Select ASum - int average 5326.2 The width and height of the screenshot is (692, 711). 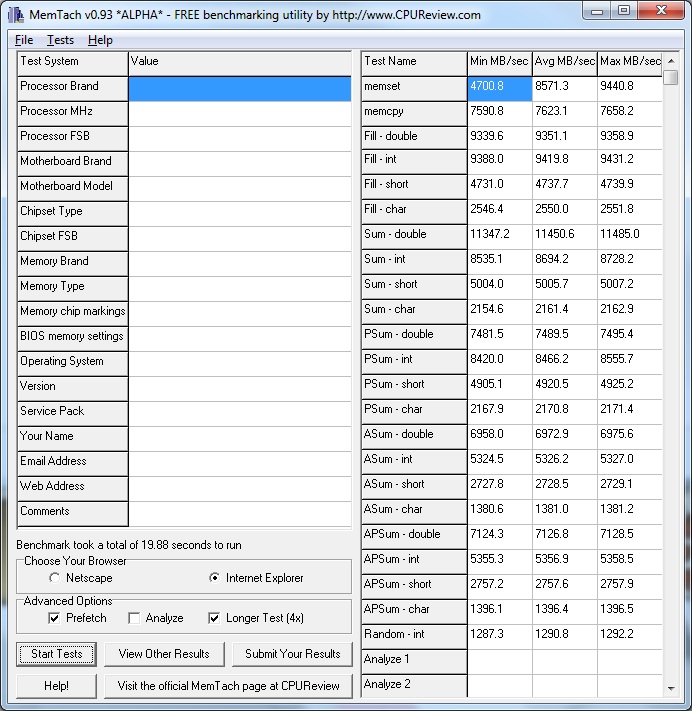565,462
